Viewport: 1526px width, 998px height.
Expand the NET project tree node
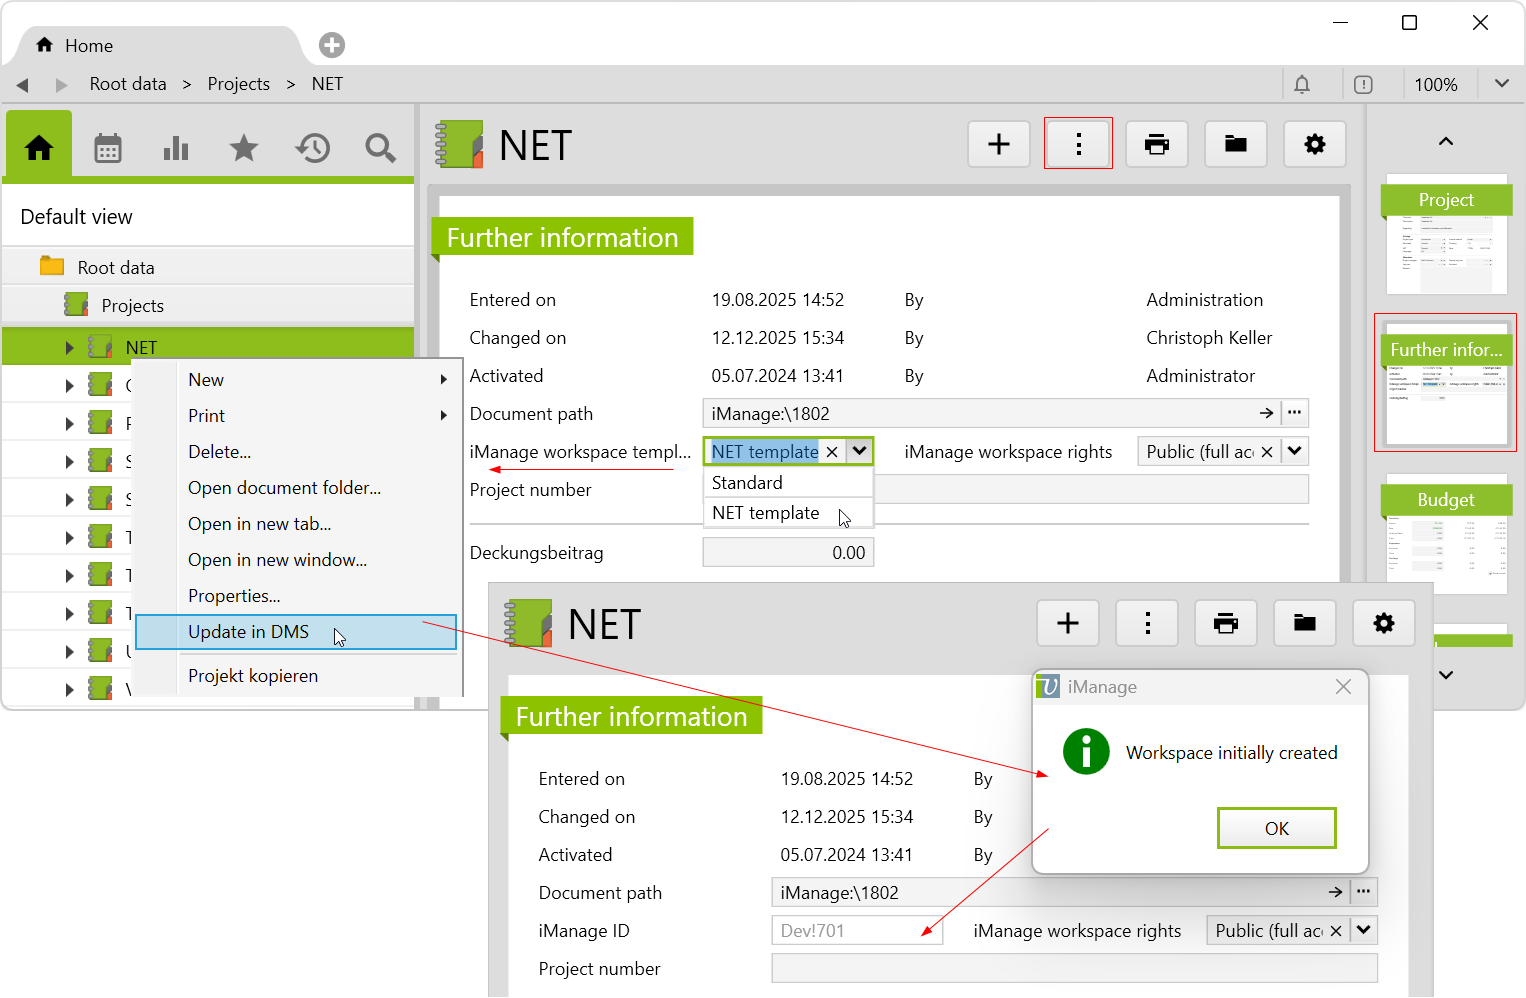pyautogui.click(x=69, y=348)
